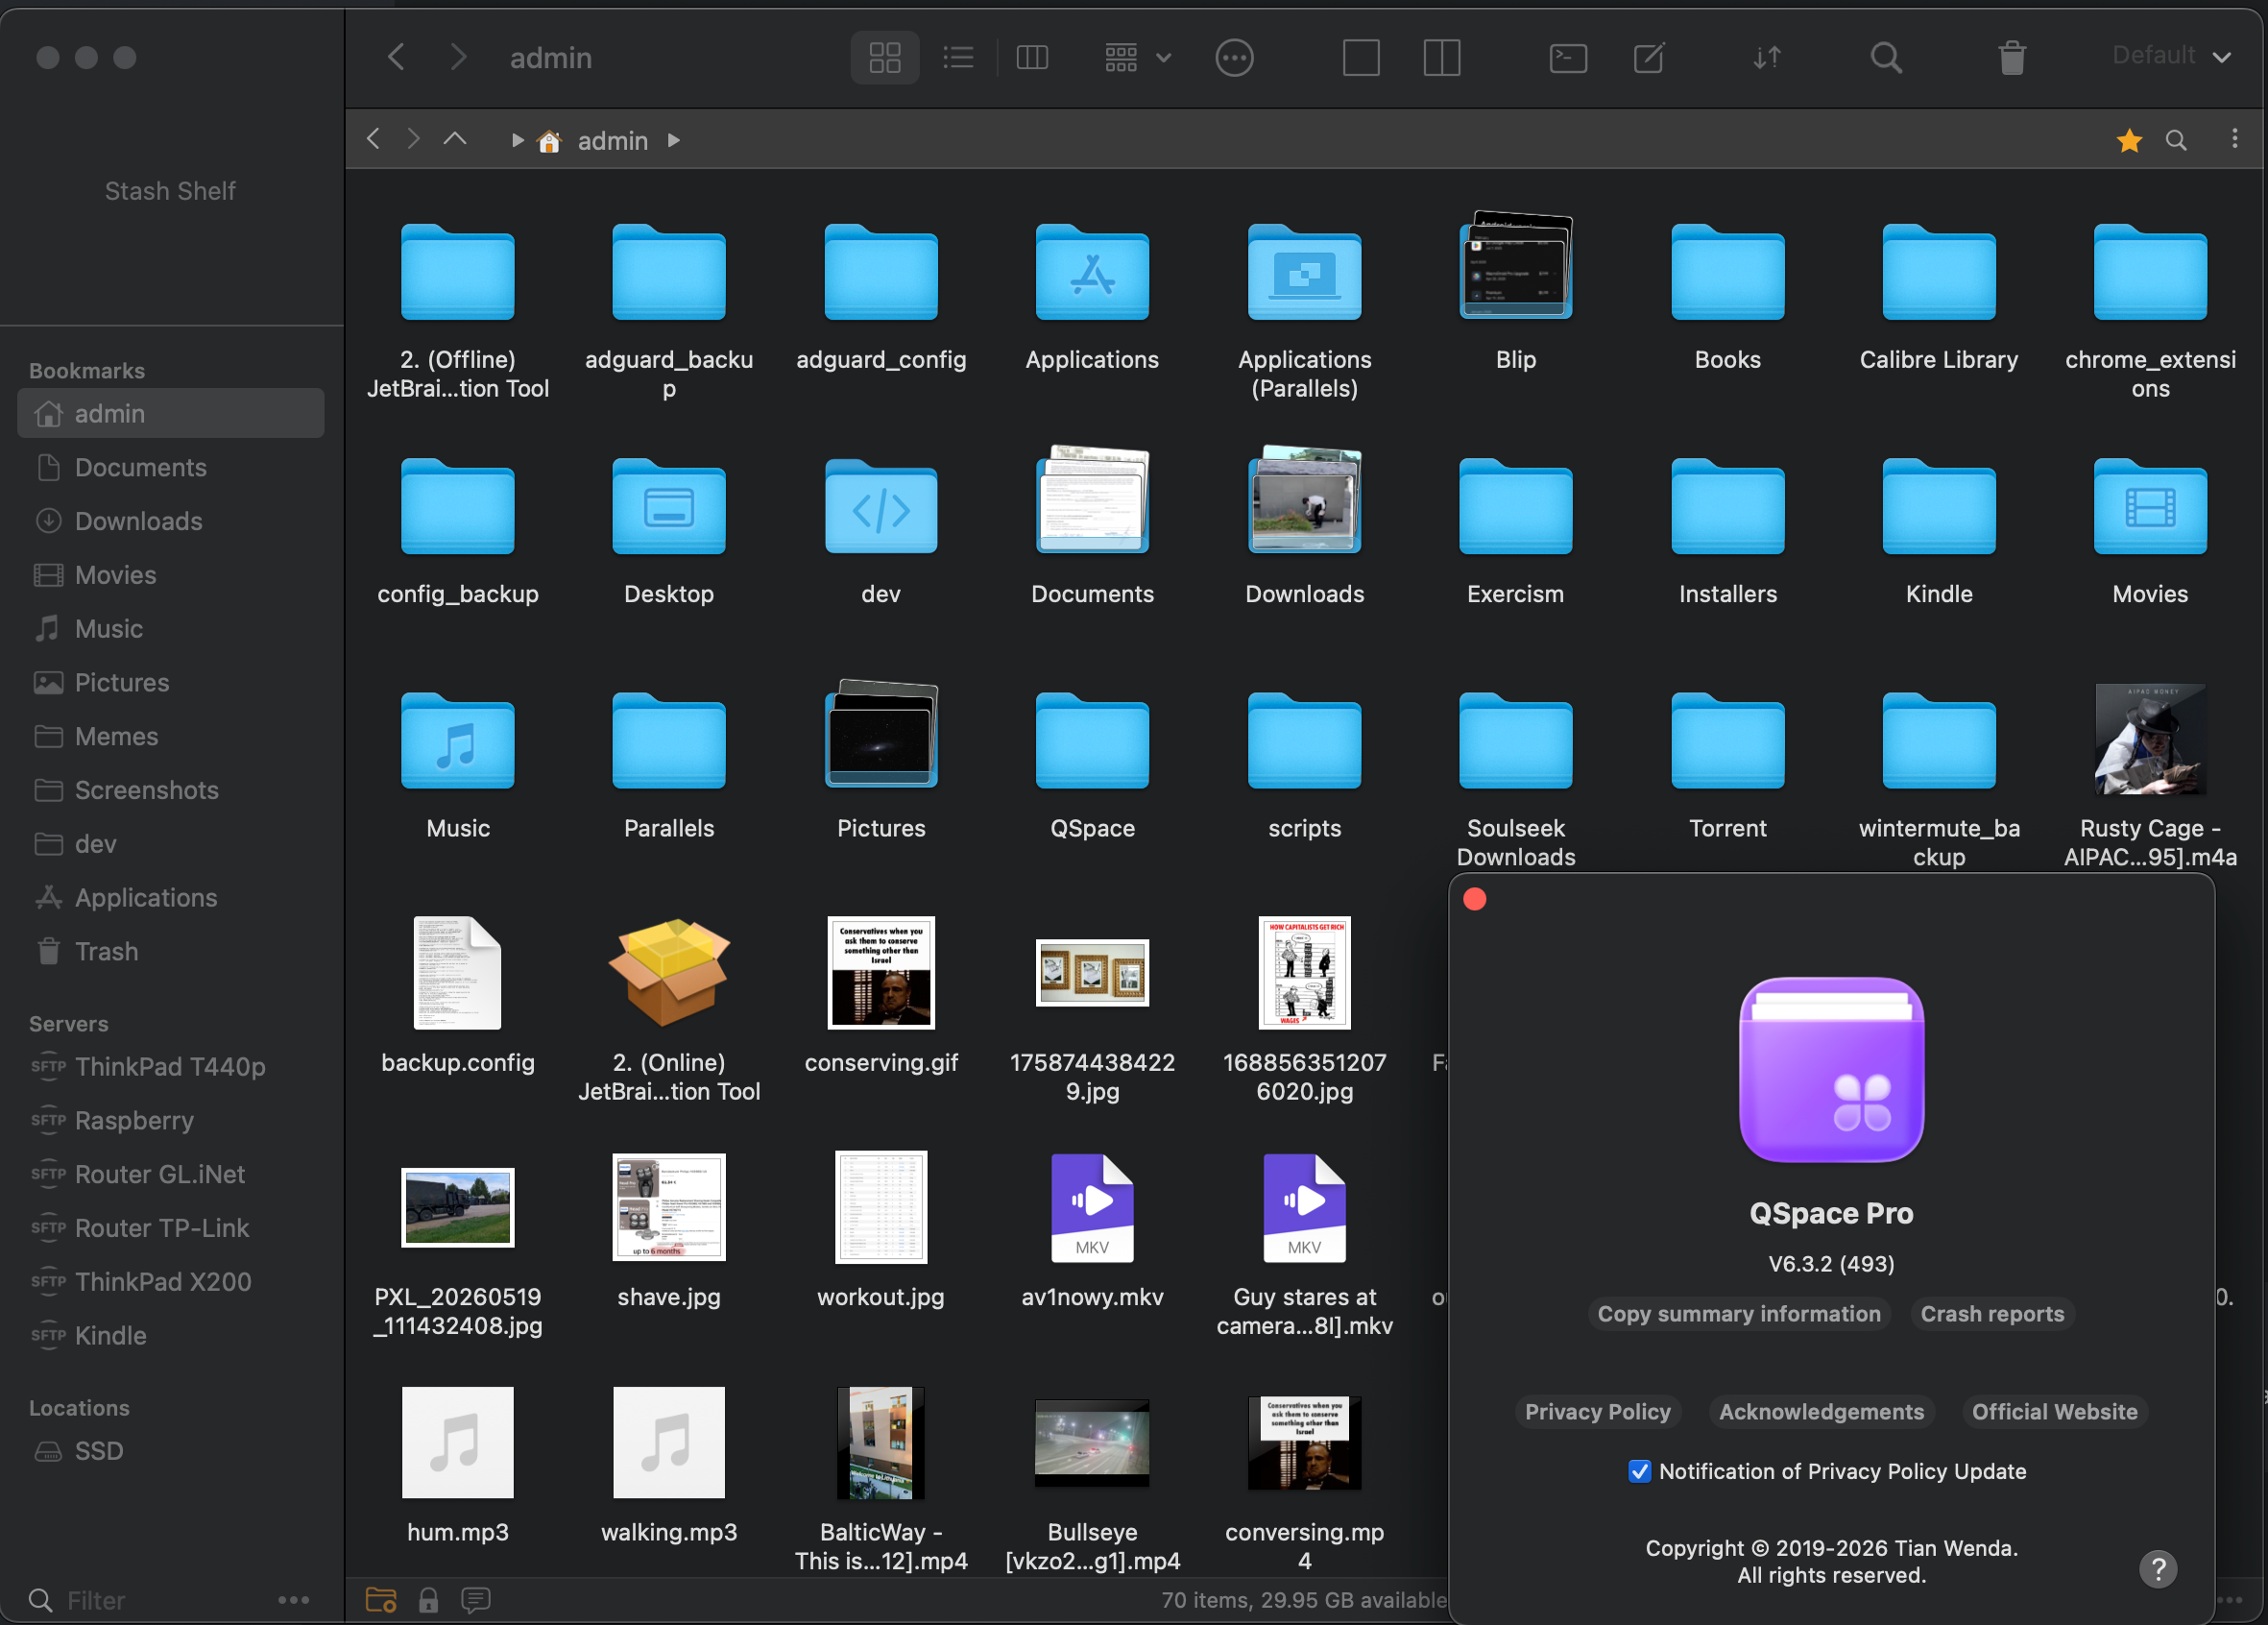Open Router GL.iNet server in sidebar
2268x1625 pixels.
point(171,1174)
